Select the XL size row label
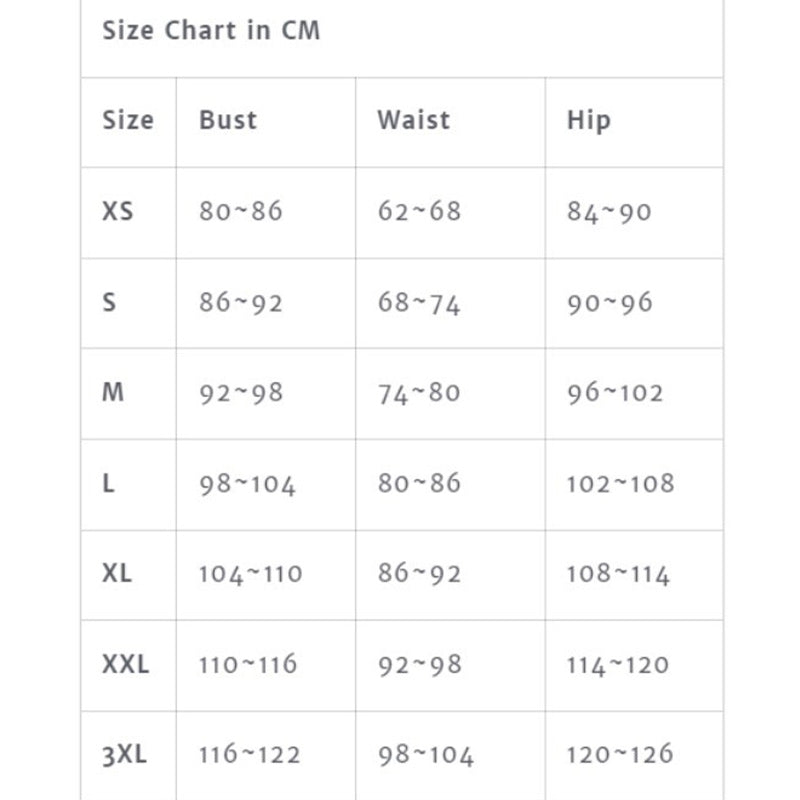Viewport: 800px width, 800px height. click(x=117, y=574)
